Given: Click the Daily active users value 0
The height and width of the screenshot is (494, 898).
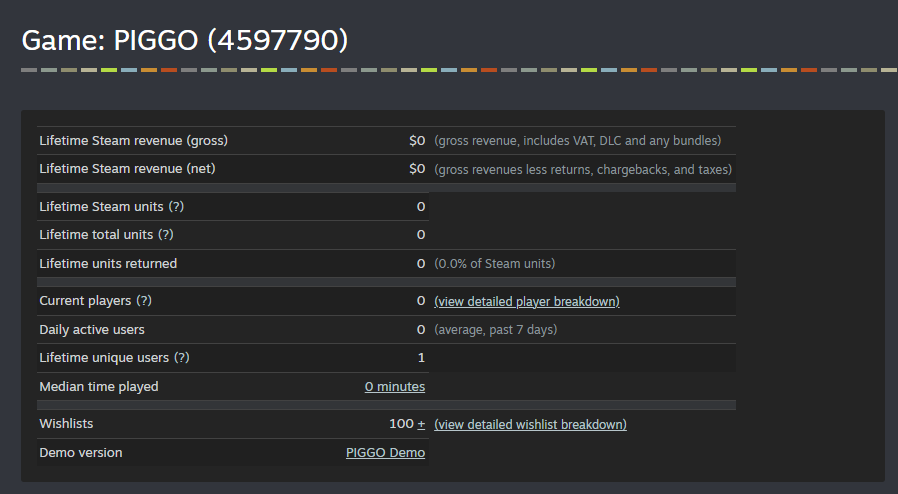Looking at the screenshot, I should coord(421,330).
